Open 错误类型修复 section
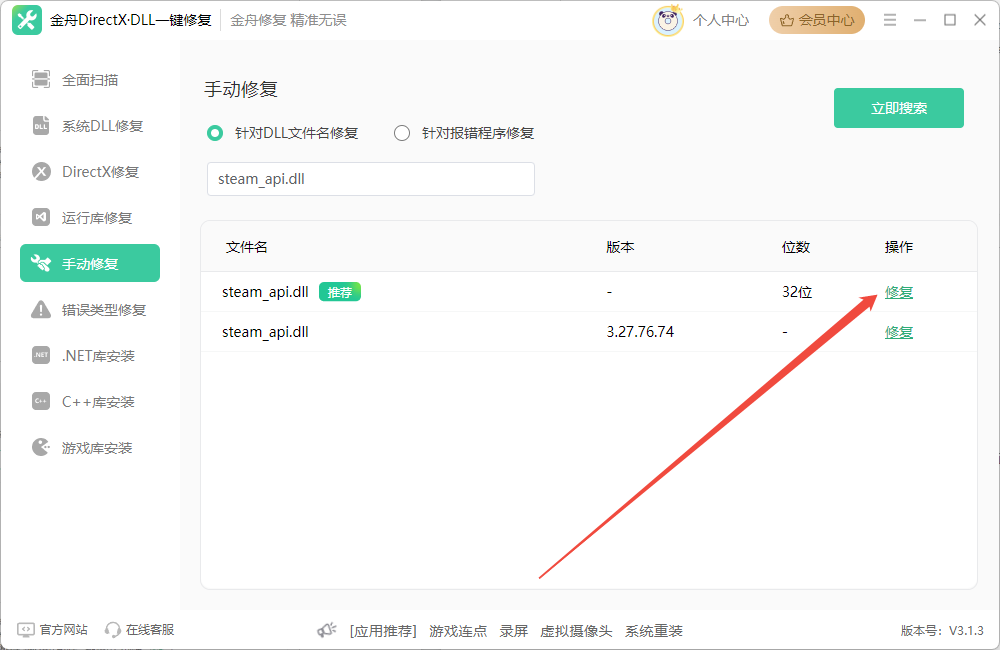Image resolution: width=1000 pixels, height=650 pixels. (90, 309)
